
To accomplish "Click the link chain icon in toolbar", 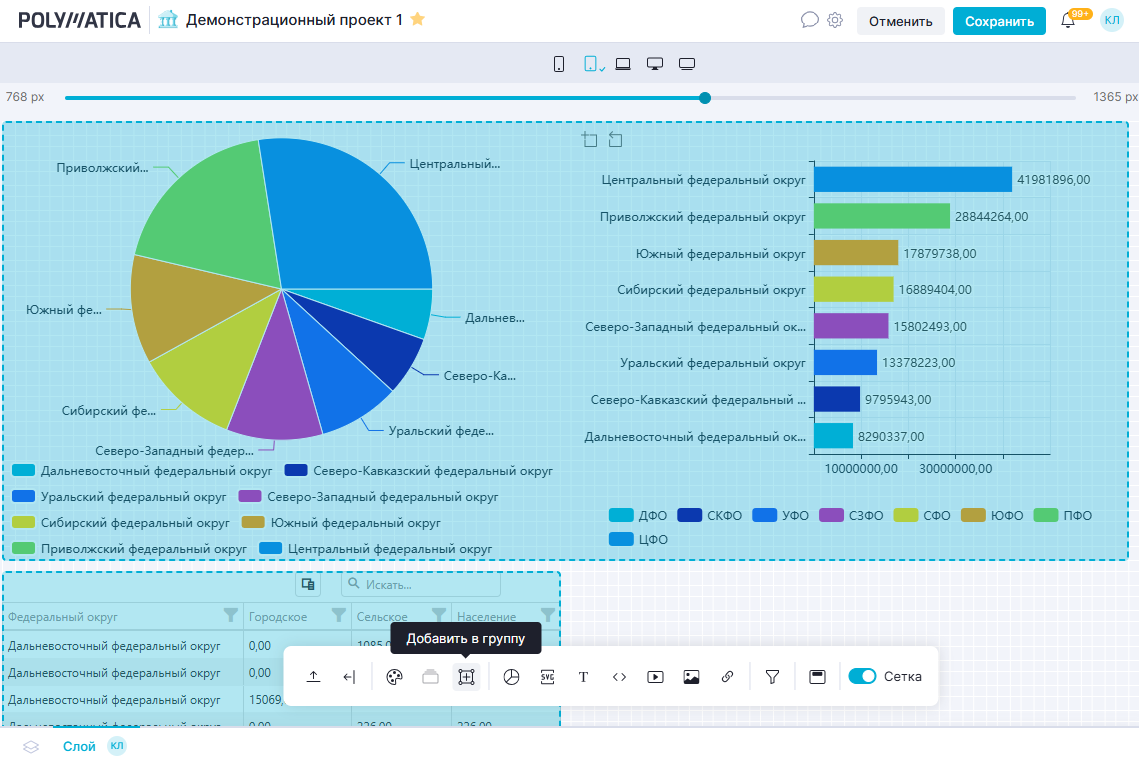I will click(x=727, y=677).
